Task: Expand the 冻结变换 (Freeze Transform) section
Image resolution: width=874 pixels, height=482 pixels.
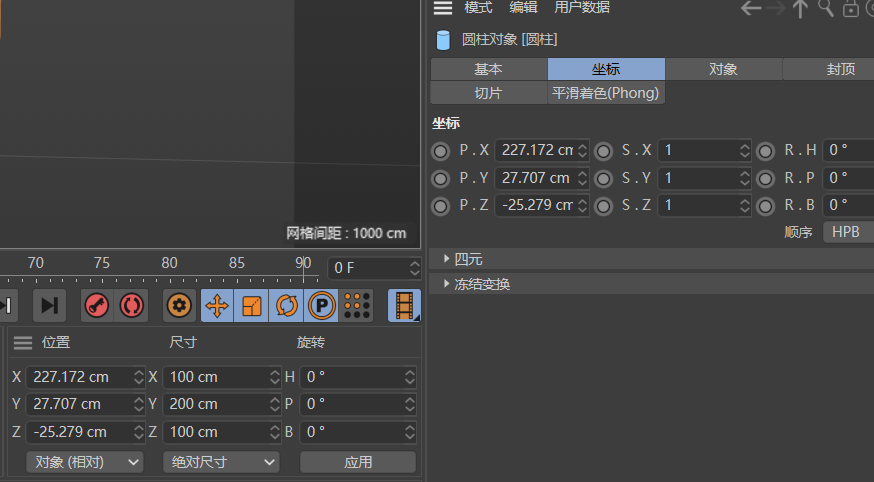Action: tap(481, 284)
